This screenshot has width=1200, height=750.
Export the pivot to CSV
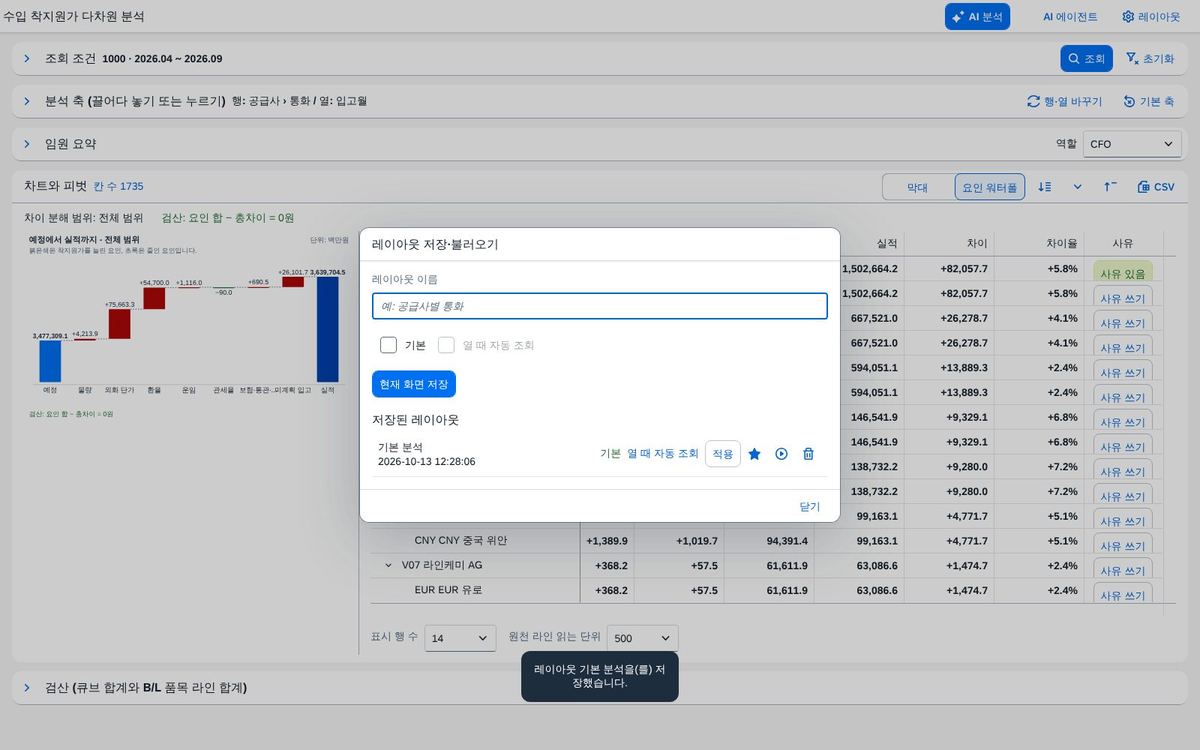tap(1156, 187)
